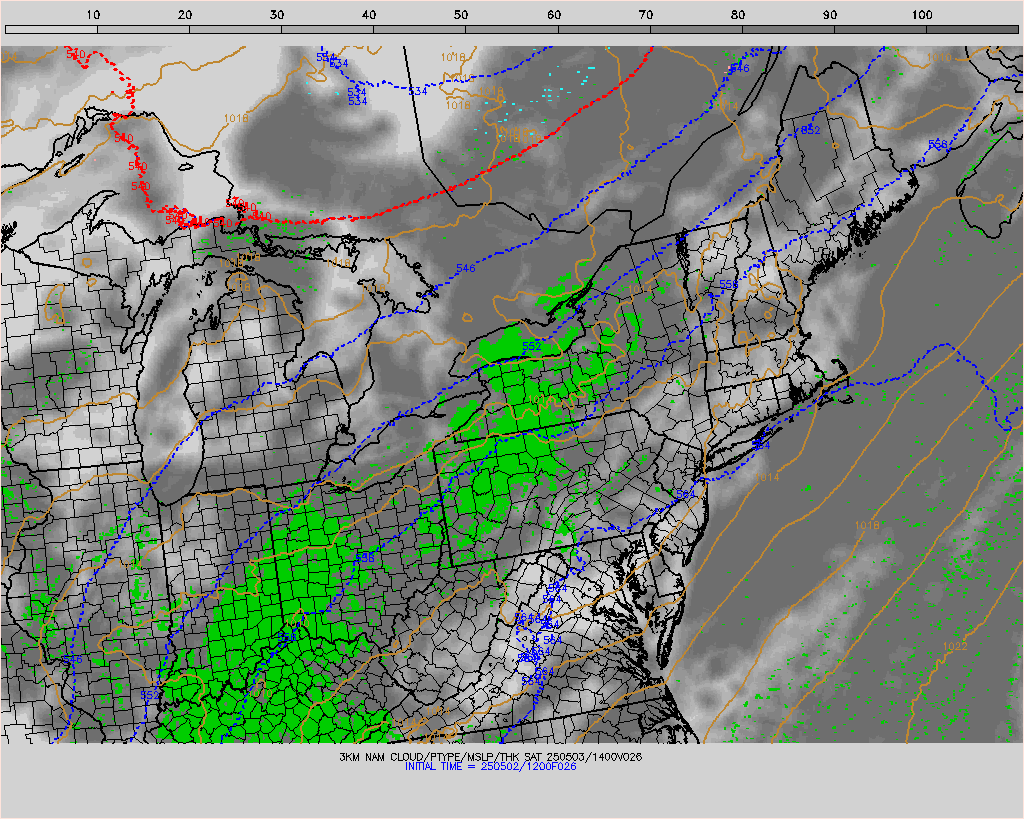Click the legend segment between 10 and 20

pyautogui.click(x=144, y=29)
